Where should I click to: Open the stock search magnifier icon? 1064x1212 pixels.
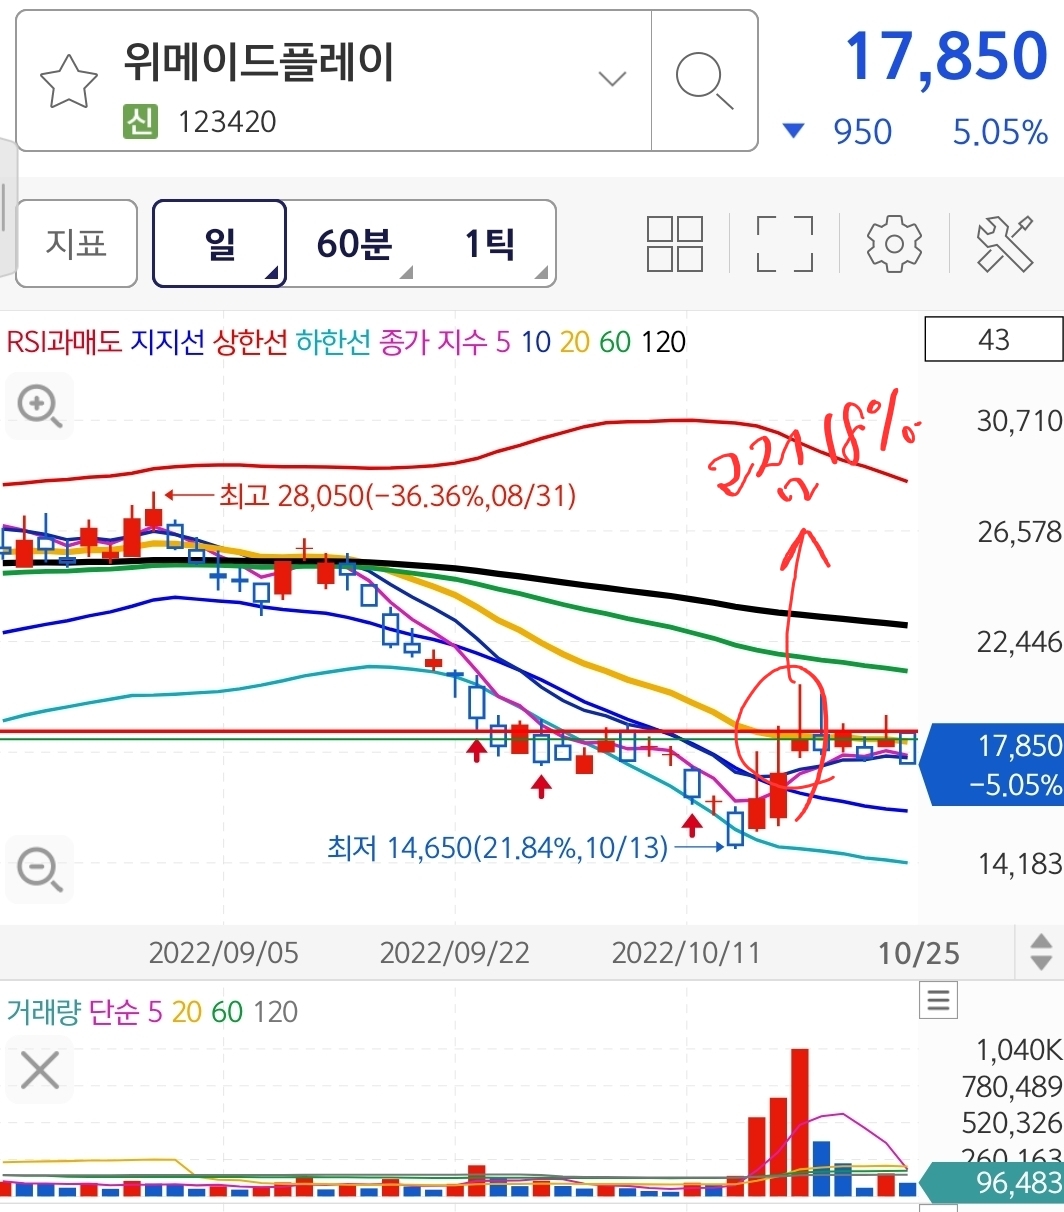[x=704, y=81]
